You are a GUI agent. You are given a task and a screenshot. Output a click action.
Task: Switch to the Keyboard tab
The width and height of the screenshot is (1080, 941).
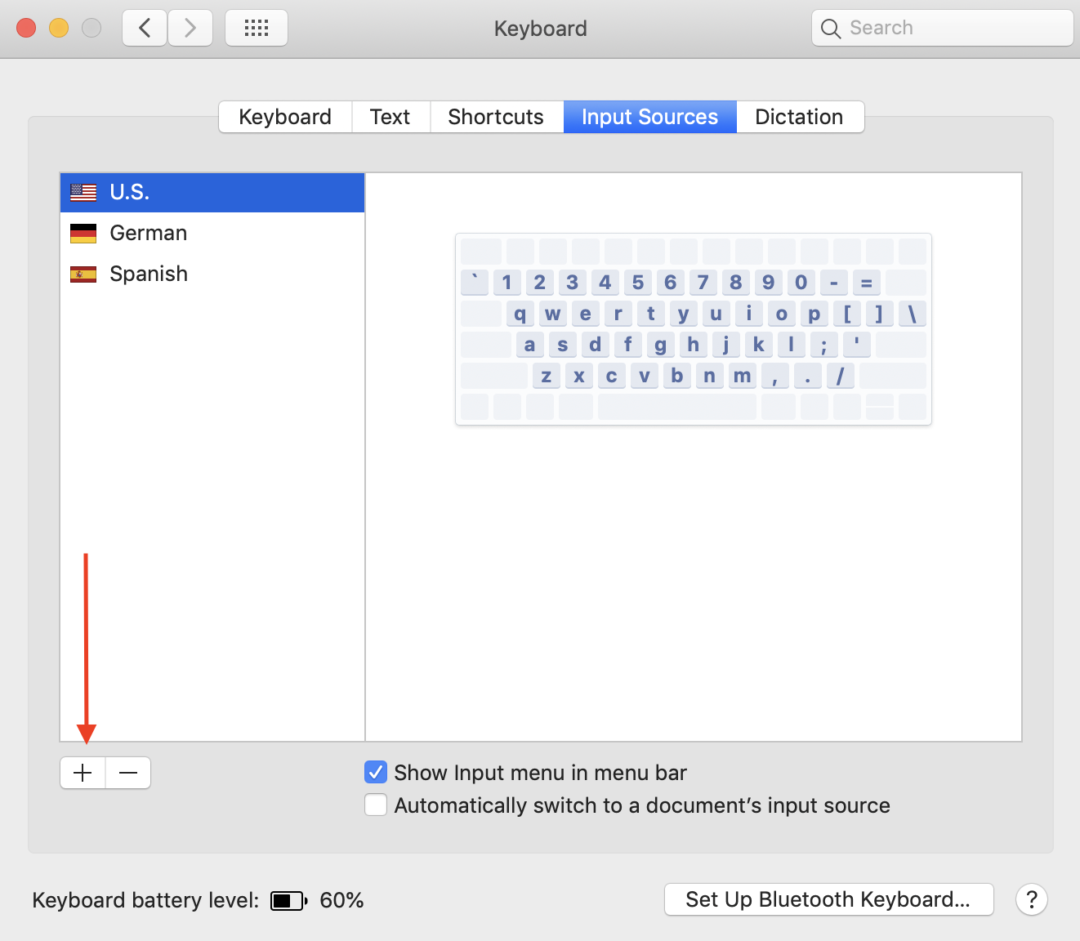click(x=285, y=117)
